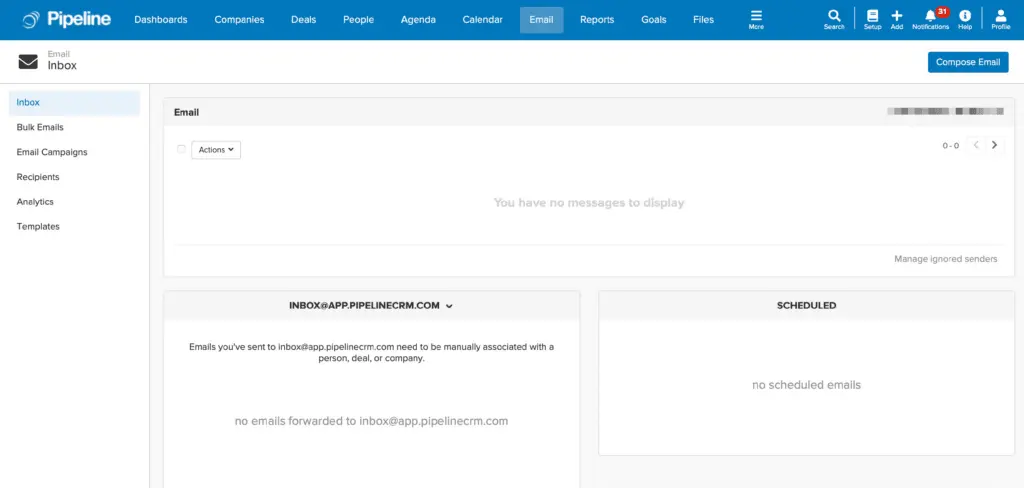This screenshot has height=488, width=1024.
Task: Open the Companies menu
Action: [239, 20]
